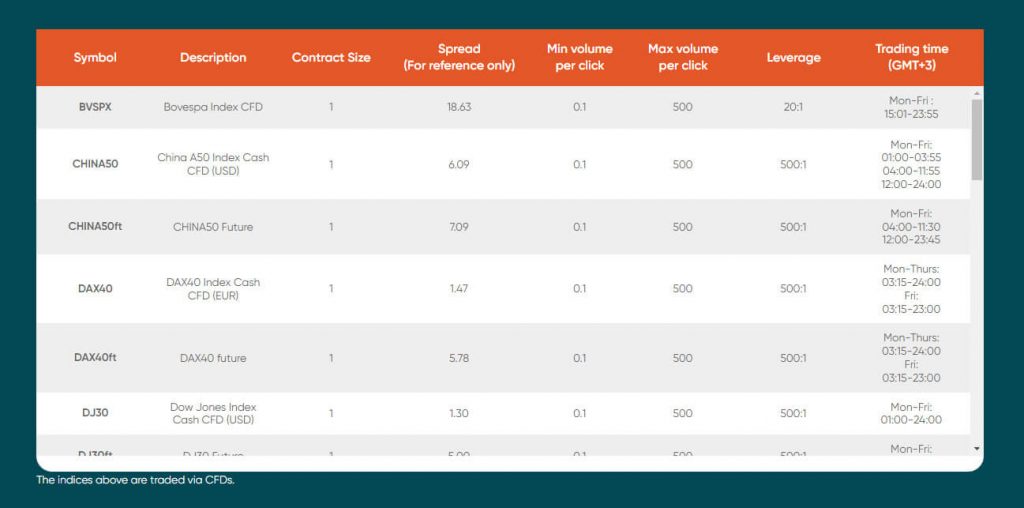Click spread value 1.47
Viewport: 1024px width, 508px height.
[x=459, y=289]
